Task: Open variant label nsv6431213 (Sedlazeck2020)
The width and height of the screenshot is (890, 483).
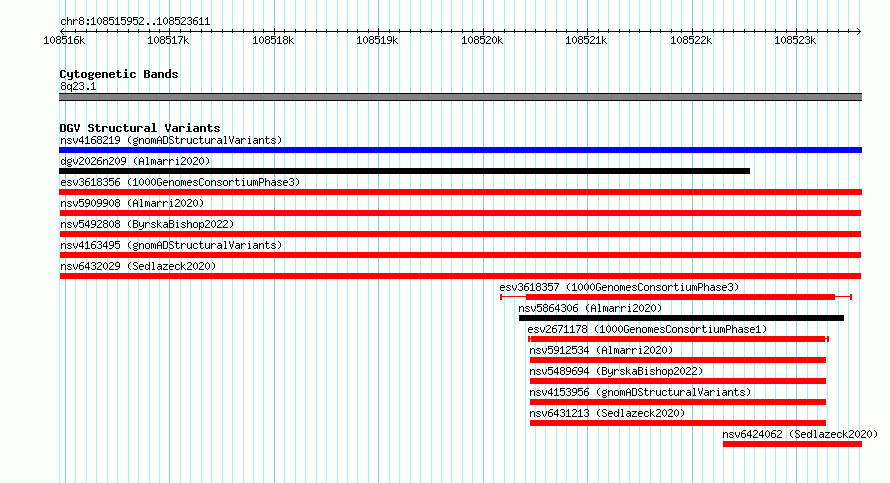Action: click(x=607, y=413)
